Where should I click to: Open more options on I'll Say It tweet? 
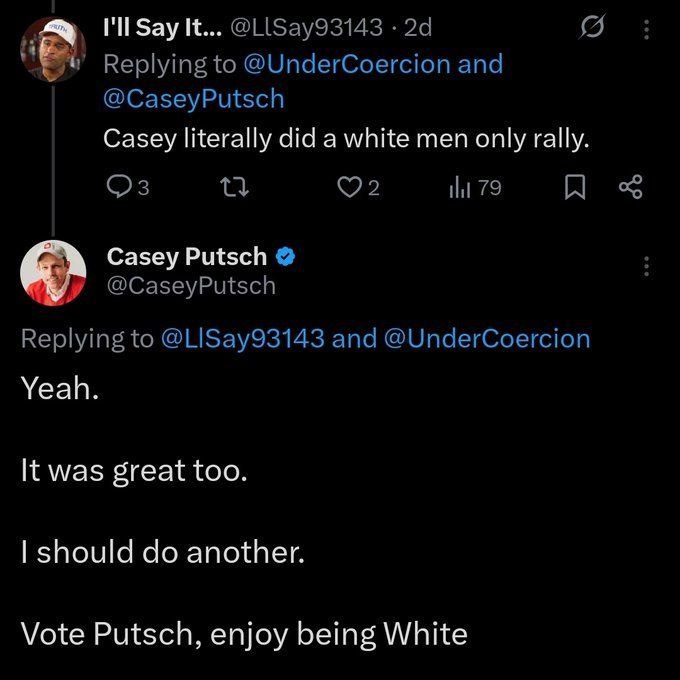tap(647, 31)
